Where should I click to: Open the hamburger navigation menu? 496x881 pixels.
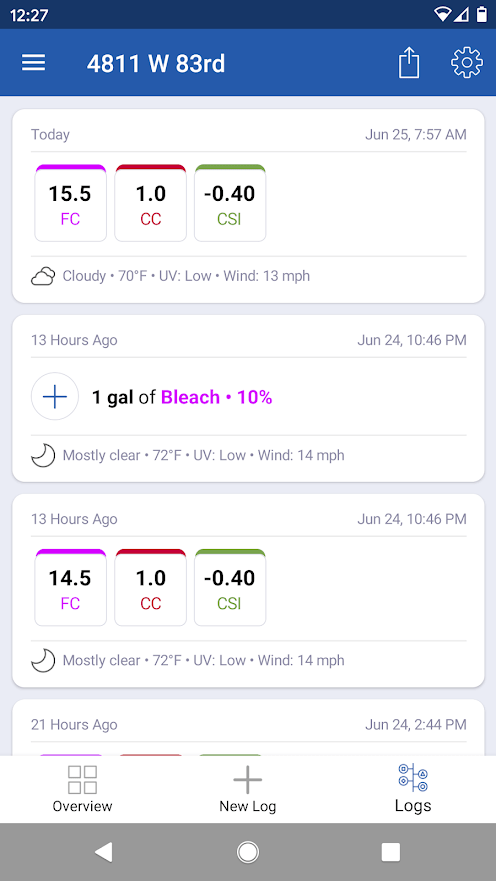coord(34,63)
